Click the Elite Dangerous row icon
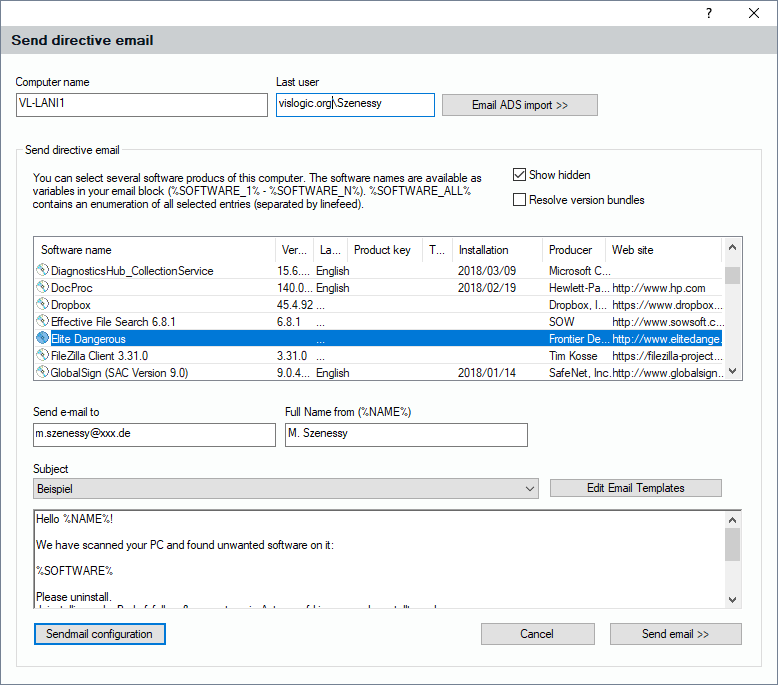The width and height of the screenshot is (778, 685). coord(42,339)
